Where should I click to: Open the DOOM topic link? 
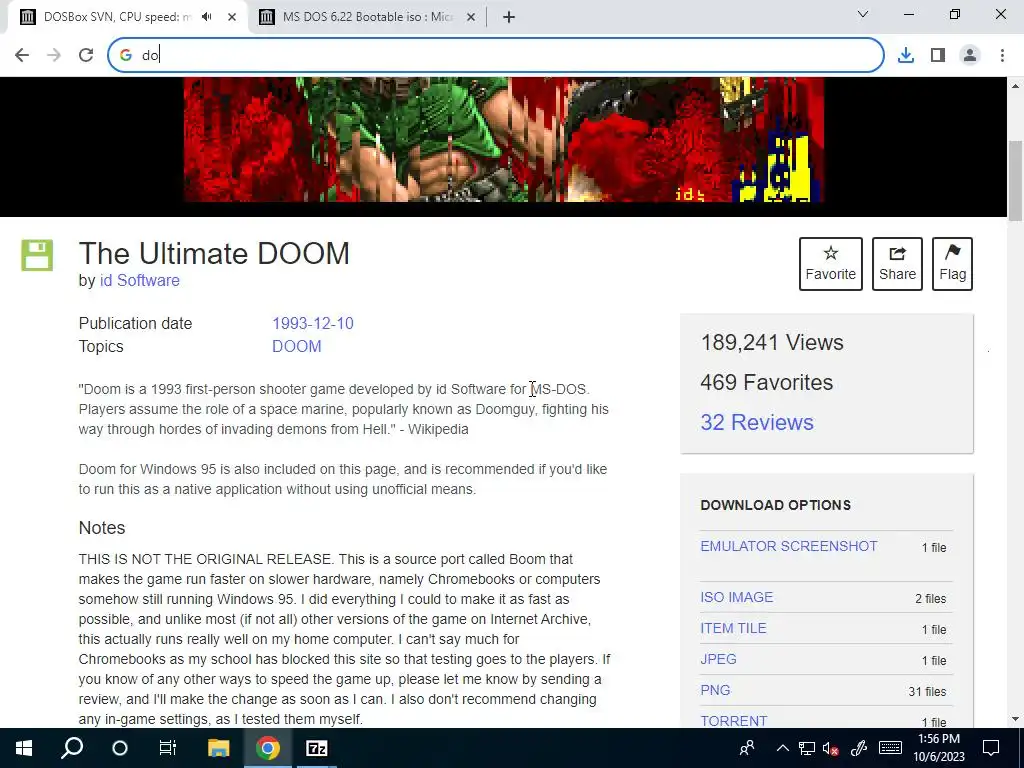pyautogui.click(x=296, y=346)
